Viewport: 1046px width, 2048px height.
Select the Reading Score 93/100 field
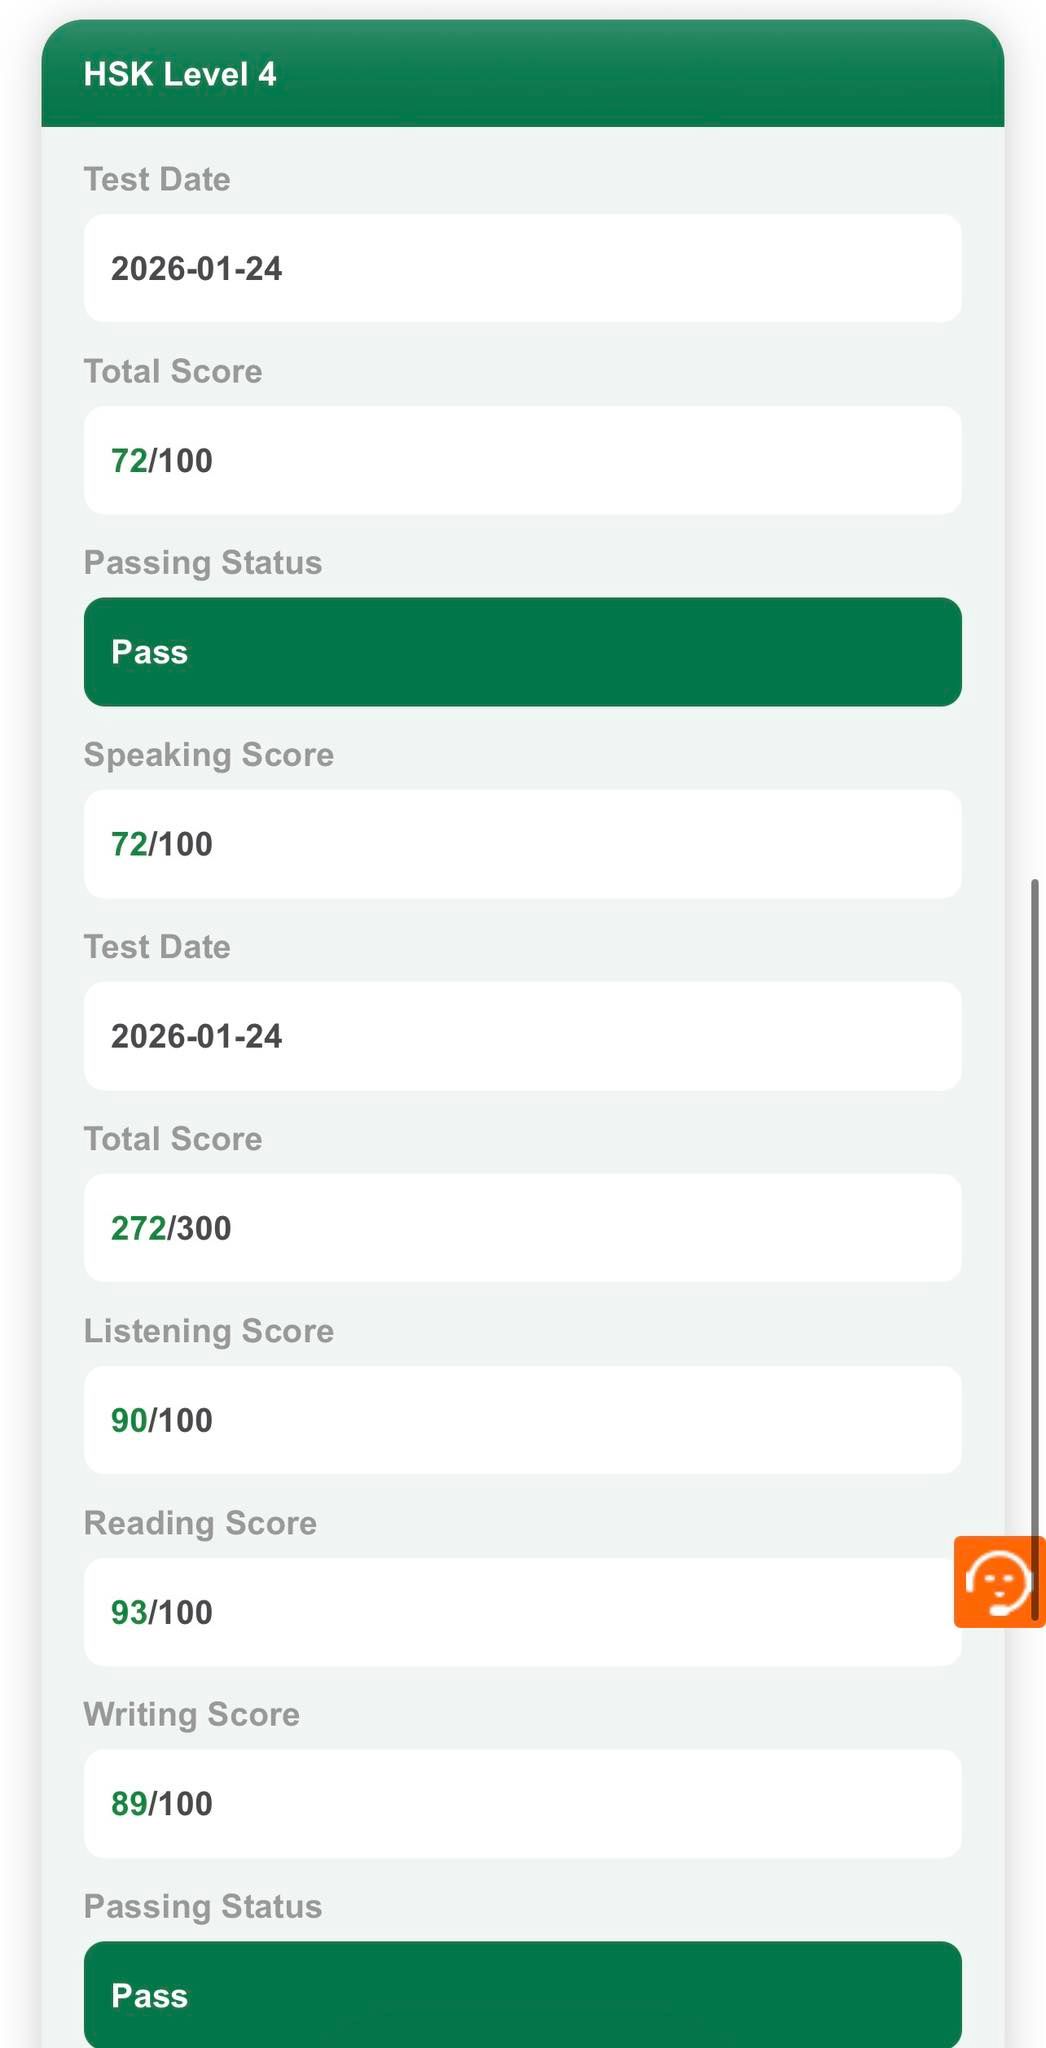[x=522, y=1612]
